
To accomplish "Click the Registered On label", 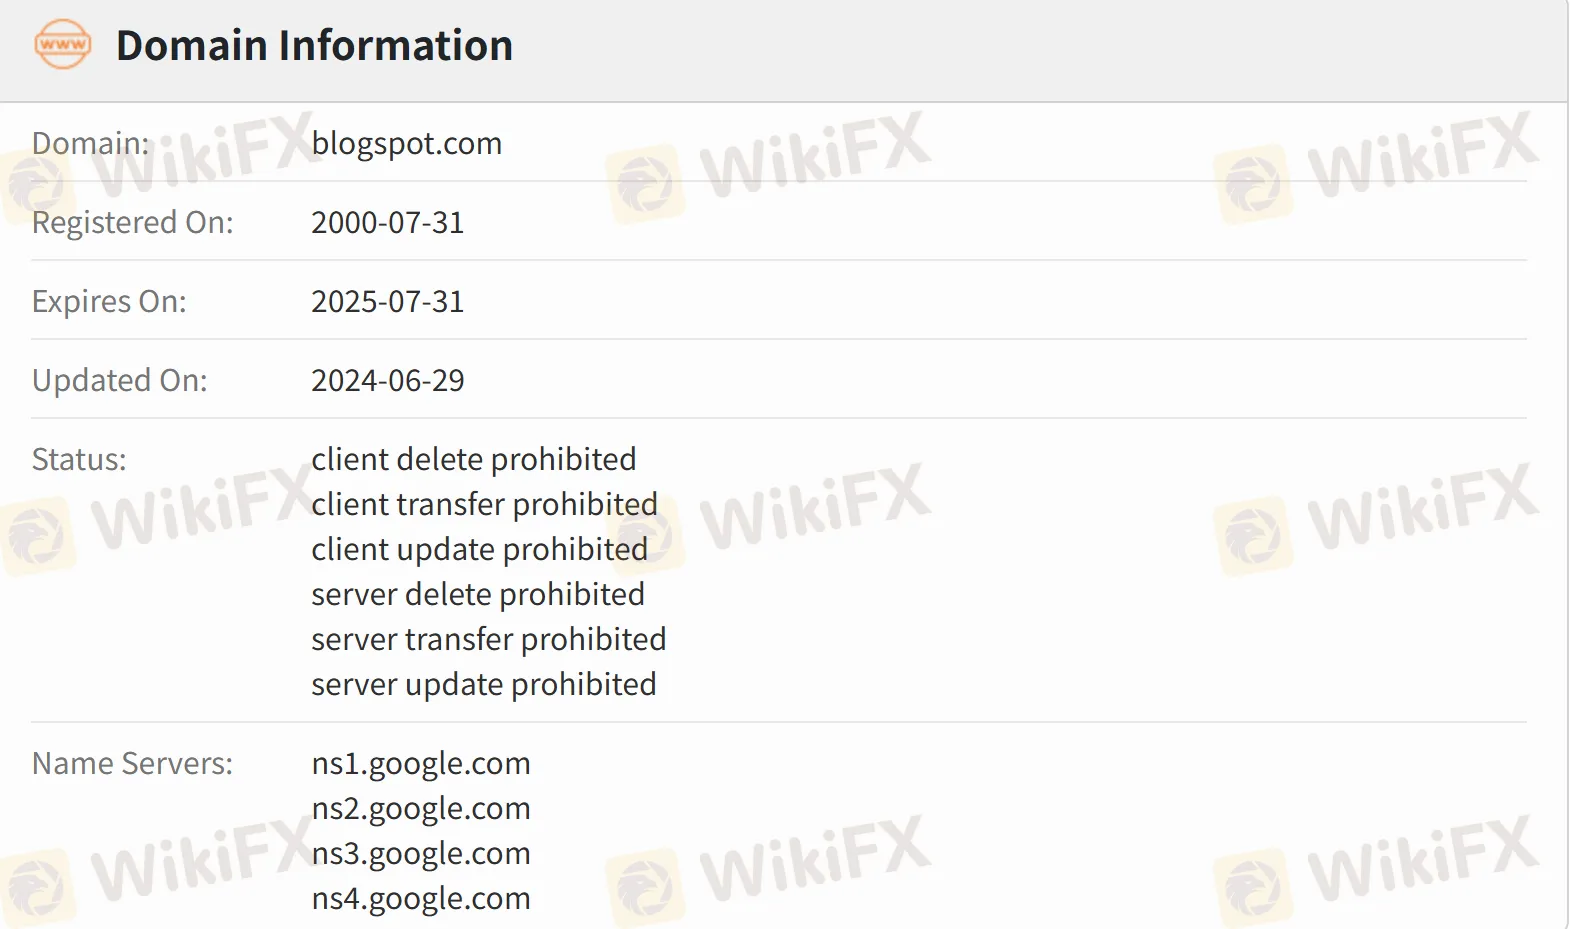I will click(x=132, y=222).
